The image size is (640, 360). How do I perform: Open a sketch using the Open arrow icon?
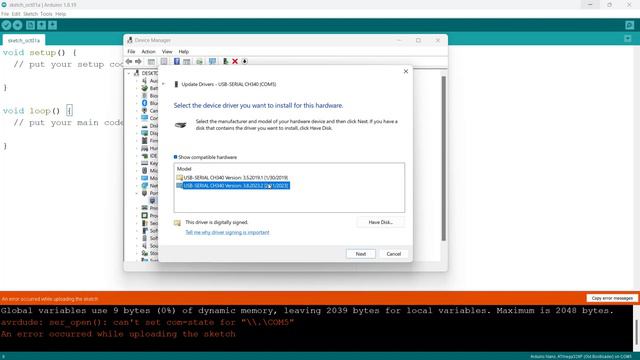[41, 25]
